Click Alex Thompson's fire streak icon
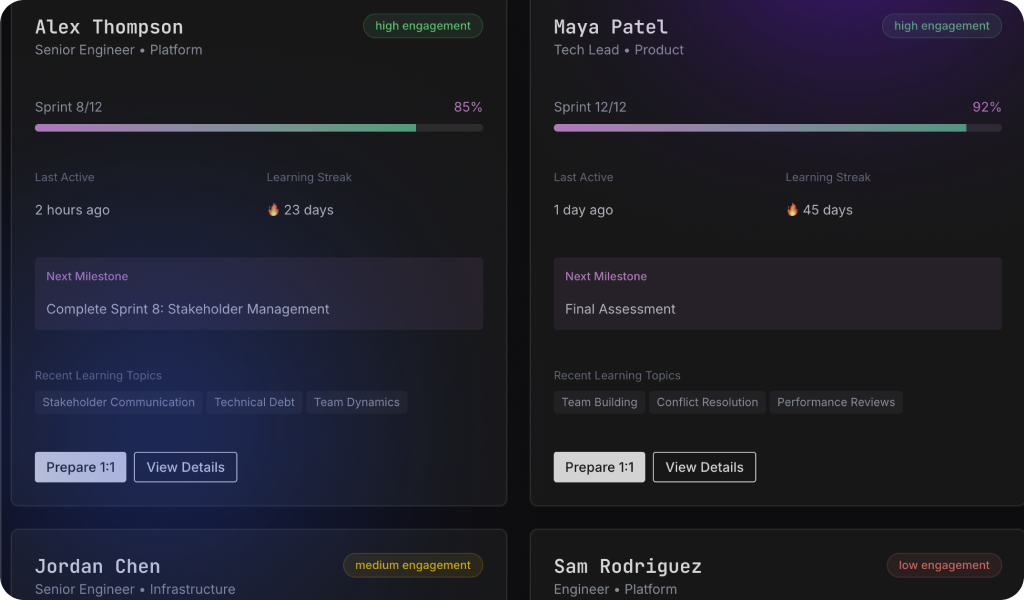 click(273, 210)
